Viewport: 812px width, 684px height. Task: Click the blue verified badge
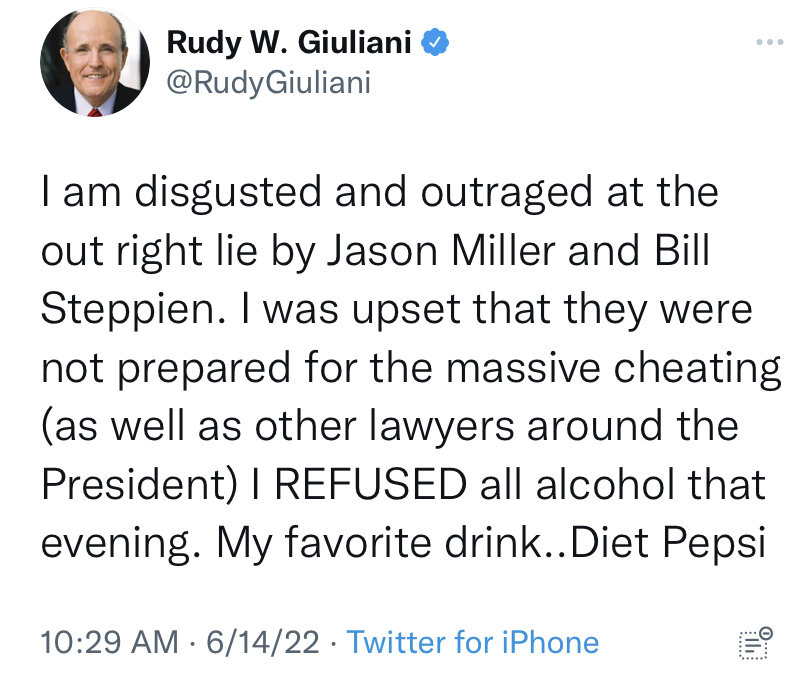pos(432,42)
